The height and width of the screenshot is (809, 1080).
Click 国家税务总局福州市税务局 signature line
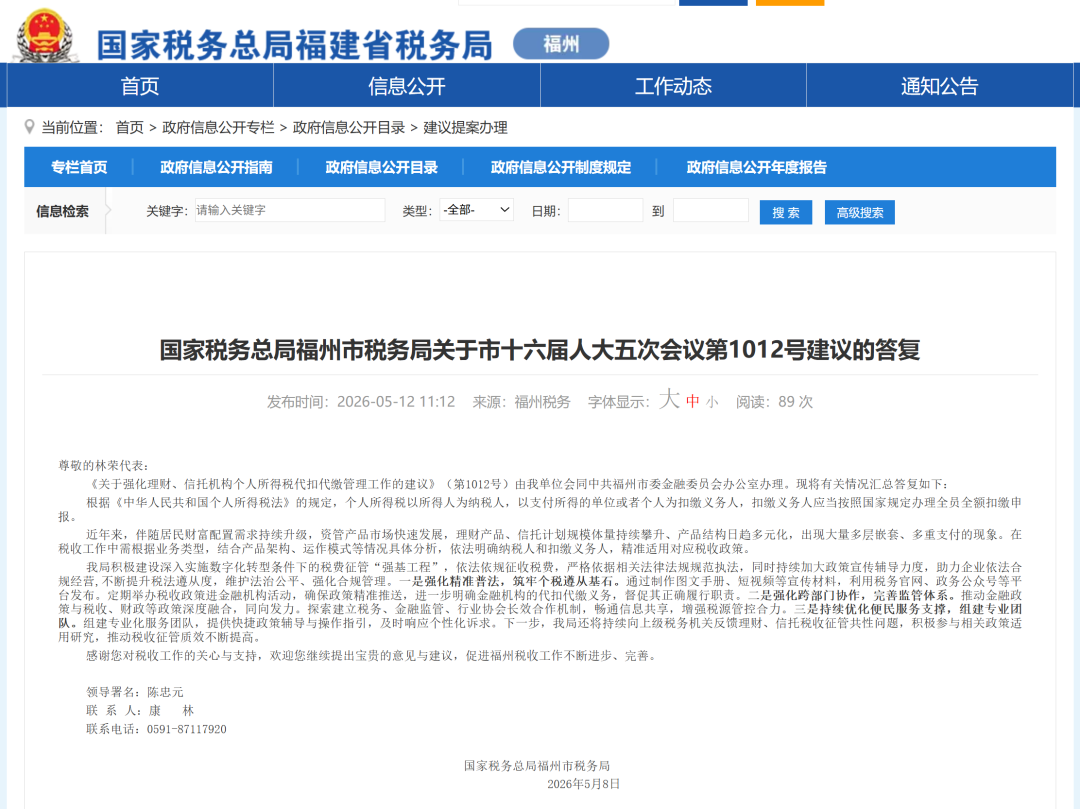pyautogui.click(x=537, y=766)
